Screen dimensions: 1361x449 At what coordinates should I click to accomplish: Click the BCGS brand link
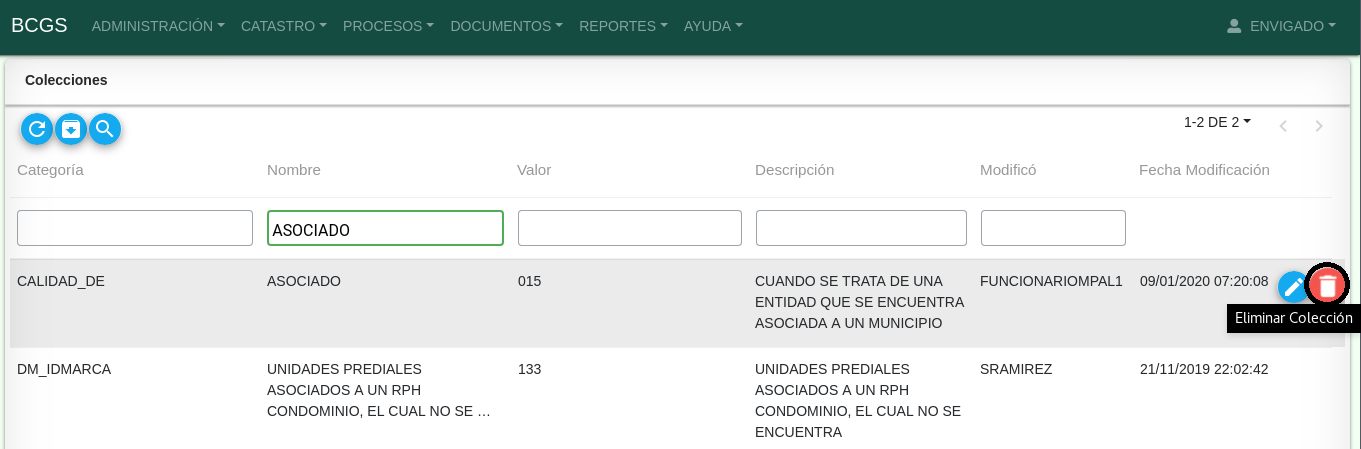[39, 26]
